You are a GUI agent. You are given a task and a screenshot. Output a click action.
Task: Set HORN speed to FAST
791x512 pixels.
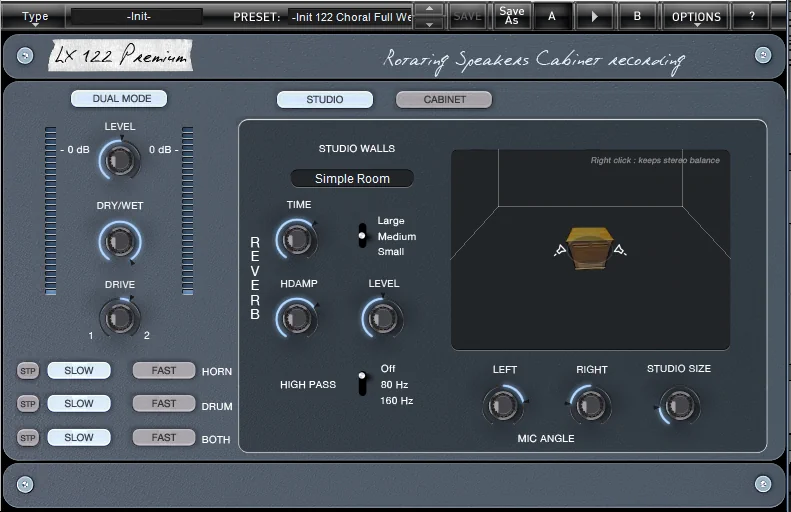164,370
